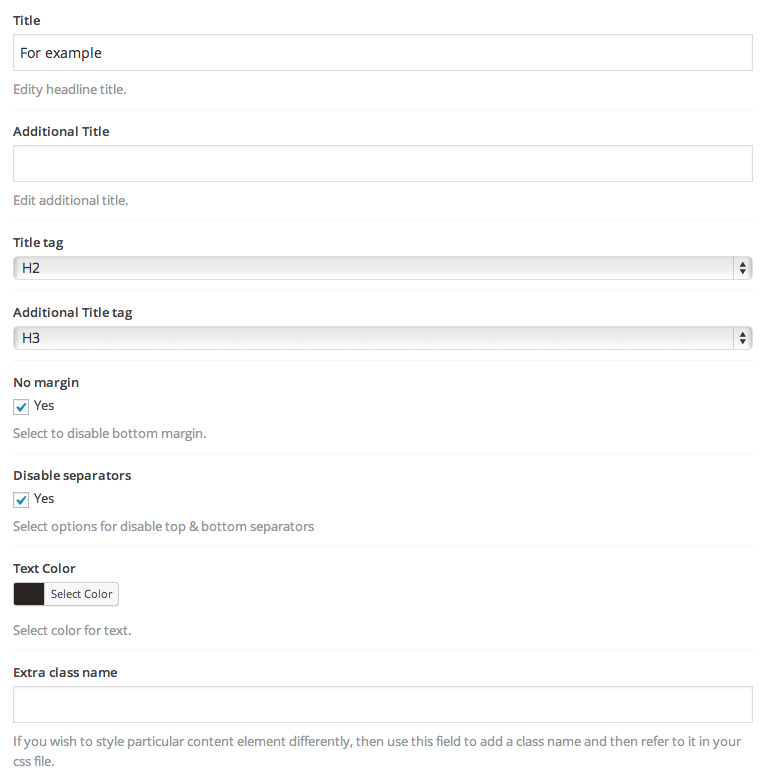Focus the Title field containing For example
Image resolution: width=763 pixels, height=780 pixels.
coord(382,53)
